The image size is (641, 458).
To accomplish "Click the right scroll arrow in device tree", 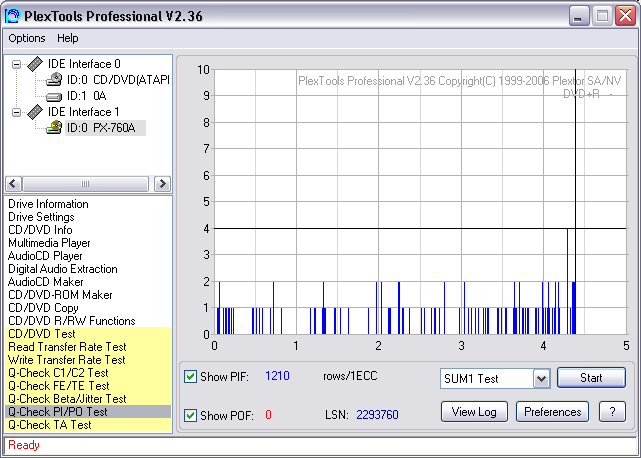I will pos(162,184).
